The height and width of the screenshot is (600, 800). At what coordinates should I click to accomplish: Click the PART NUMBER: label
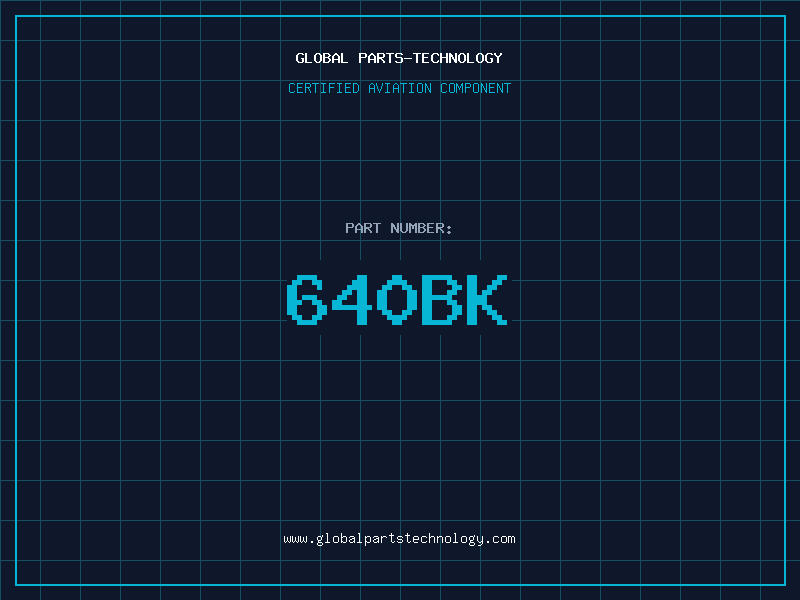pos(398,228)
